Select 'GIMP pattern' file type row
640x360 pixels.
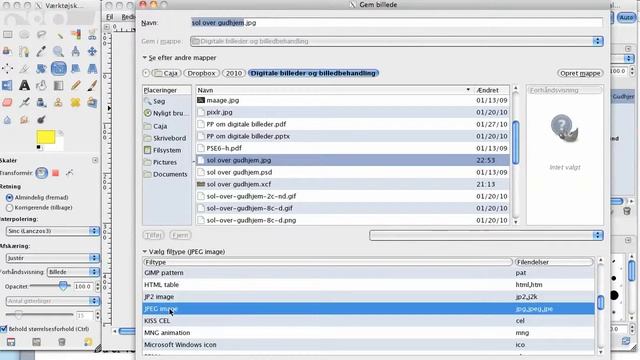pyautogui.click(x=369, y=273)
